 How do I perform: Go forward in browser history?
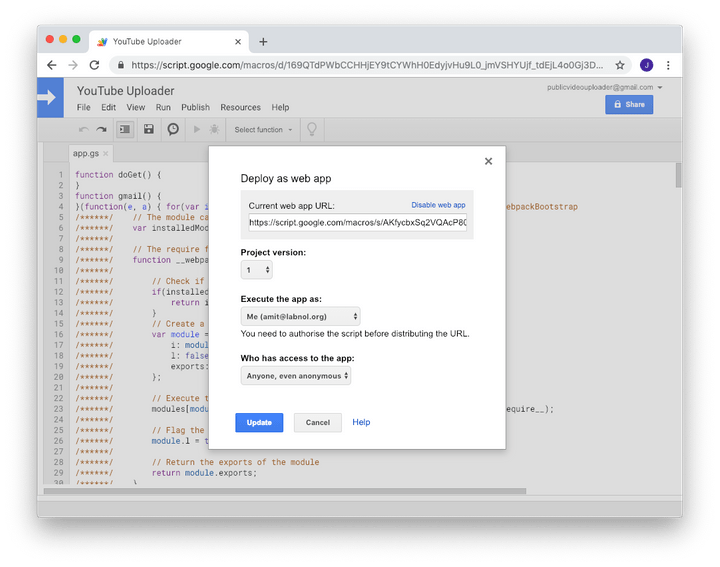tap(73, 65)
